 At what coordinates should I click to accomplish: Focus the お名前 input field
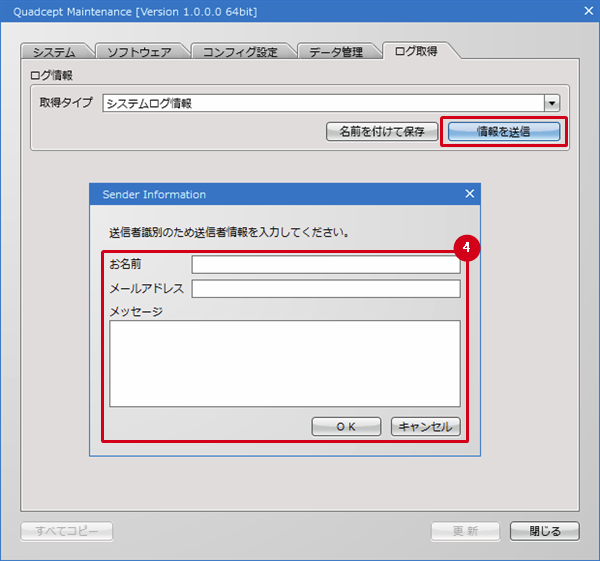click(x=325, y=265)
